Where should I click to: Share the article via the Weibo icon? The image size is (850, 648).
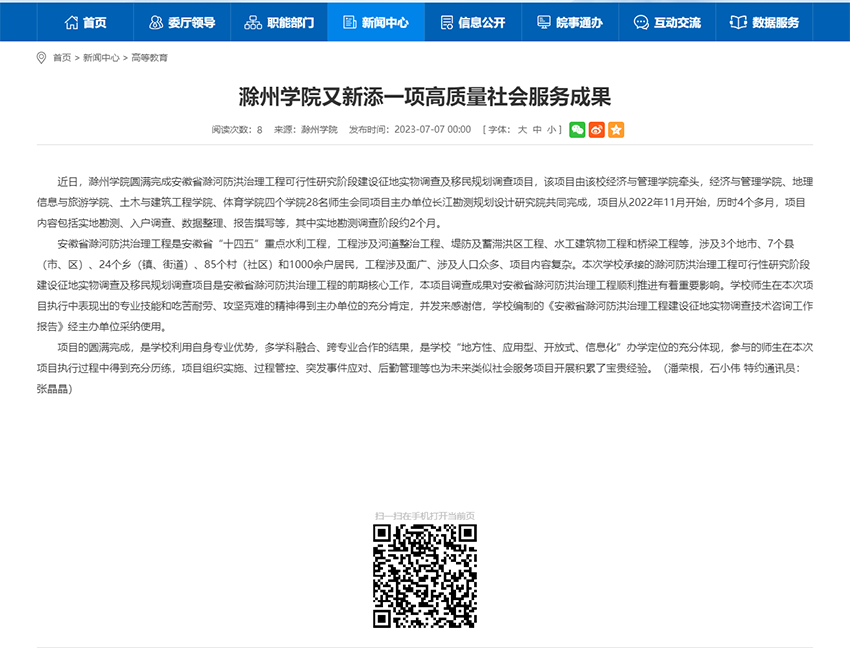(596, 130)
